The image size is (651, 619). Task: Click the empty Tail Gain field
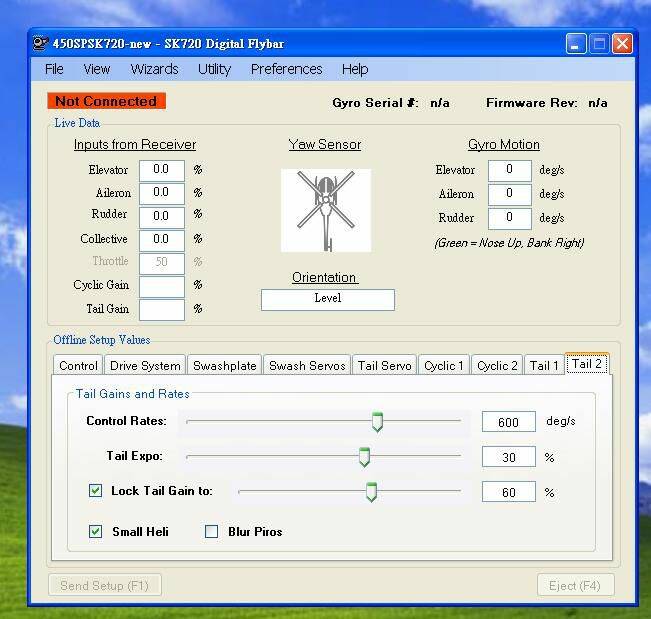click(x=162, y=310)
